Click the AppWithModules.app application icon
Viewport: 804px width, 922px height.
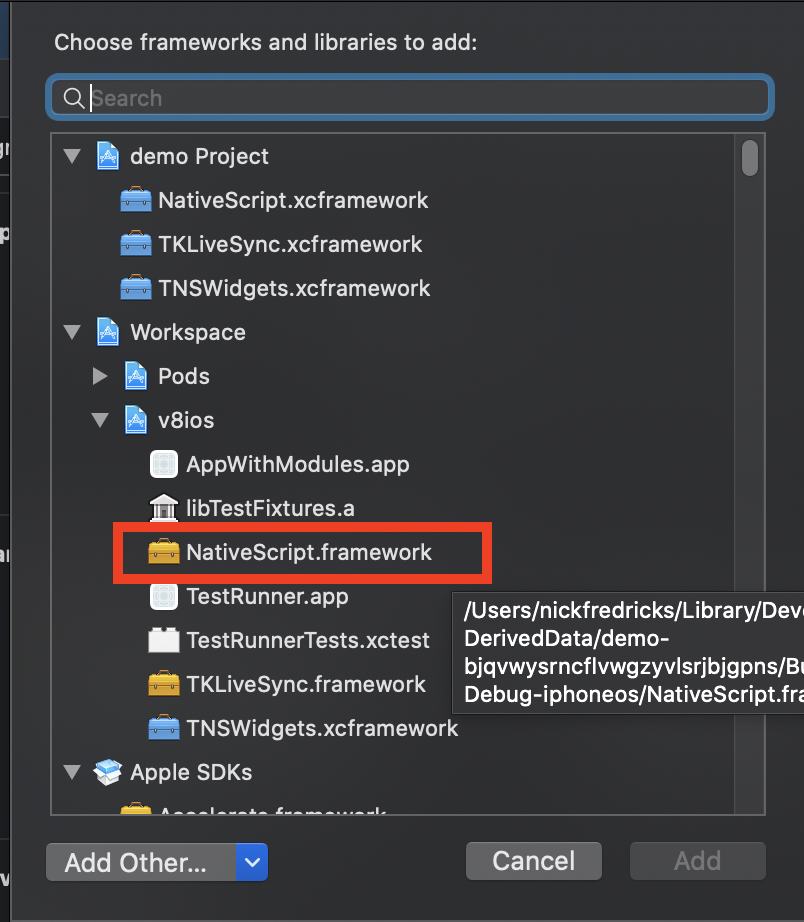point(164,464)
